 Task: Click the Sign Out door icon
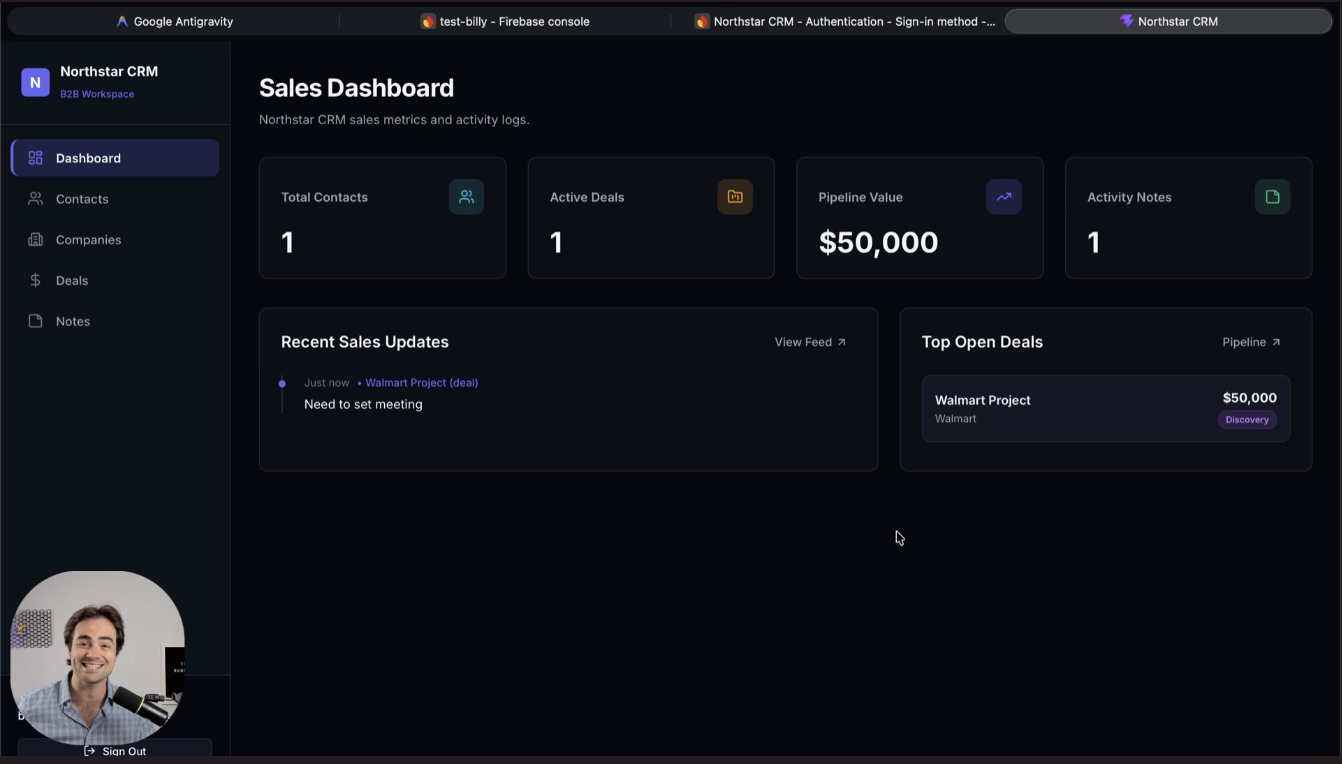(x=90, y=751)
